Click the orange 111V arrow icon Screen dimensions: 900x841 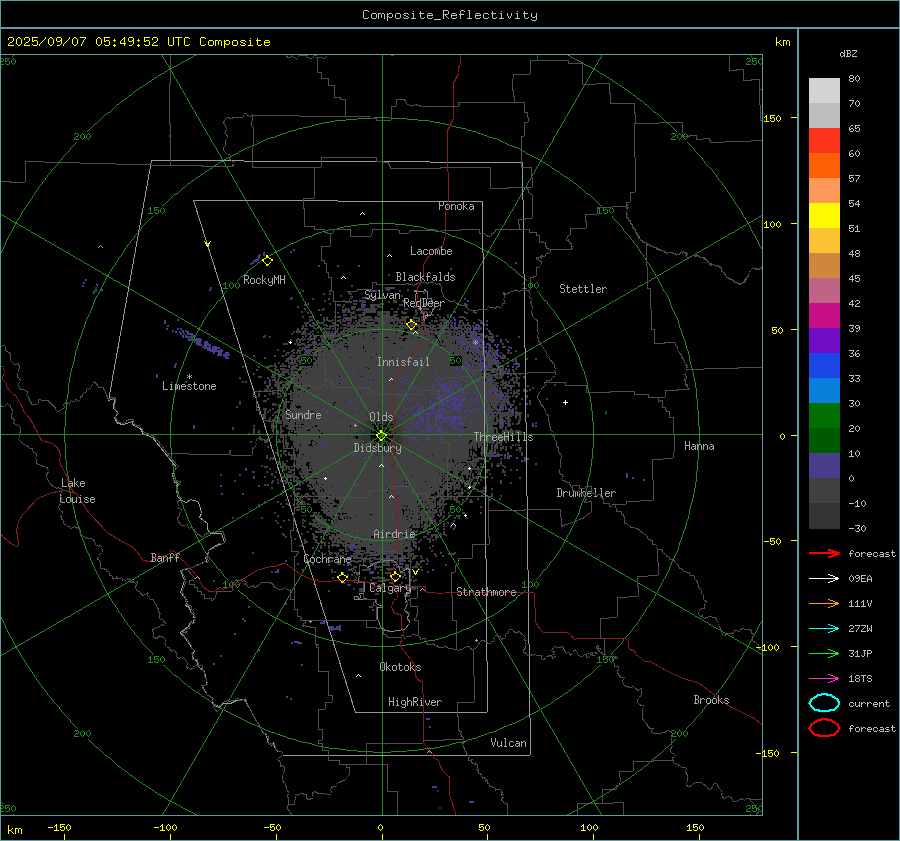point(824,603)
